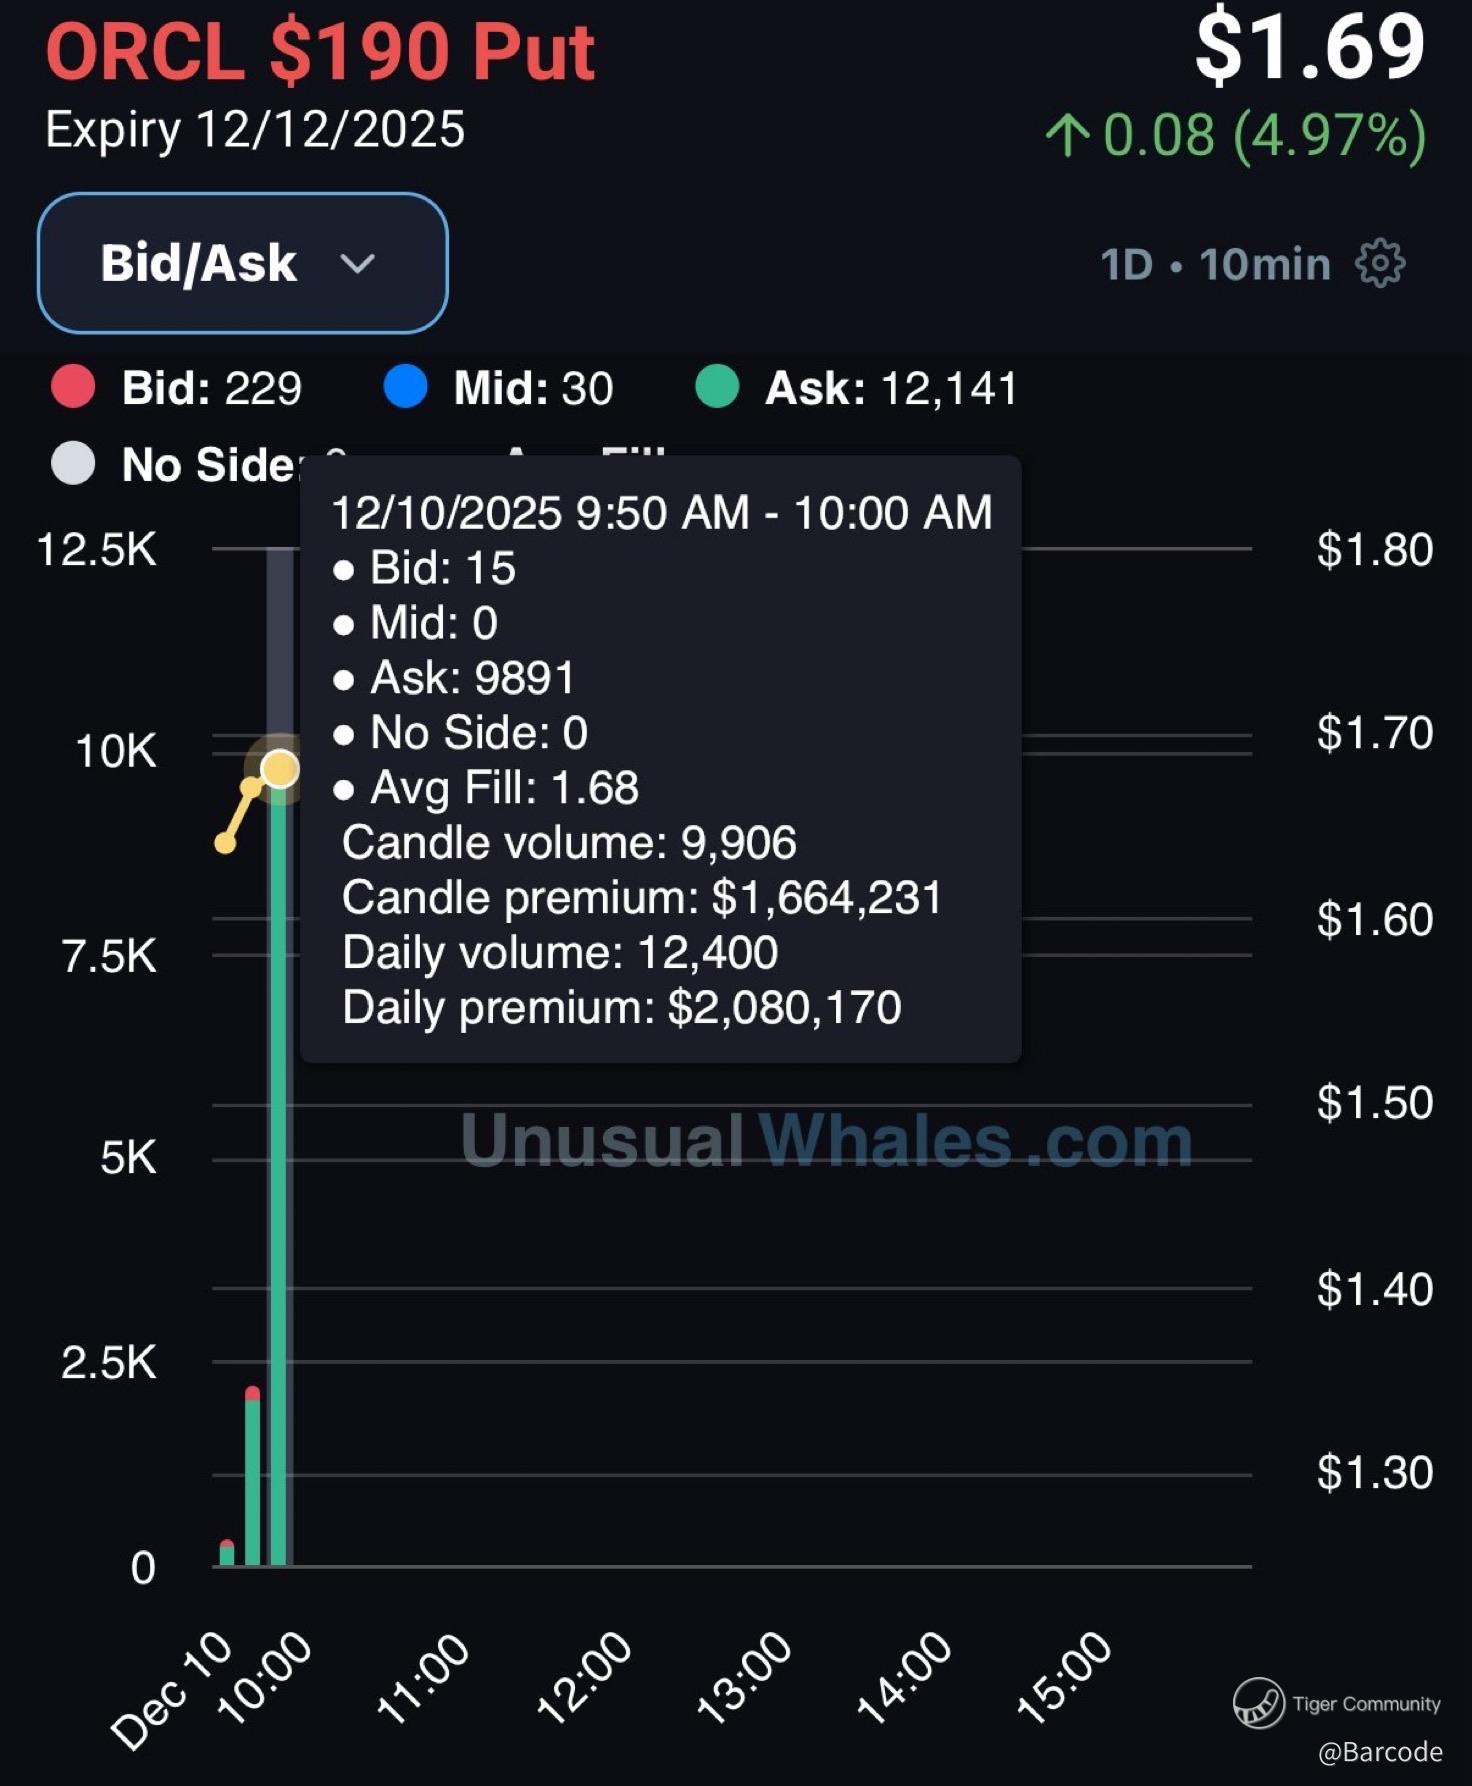Click the @Barcode username
1472x1786 pixels.
coord(1380,1752)
